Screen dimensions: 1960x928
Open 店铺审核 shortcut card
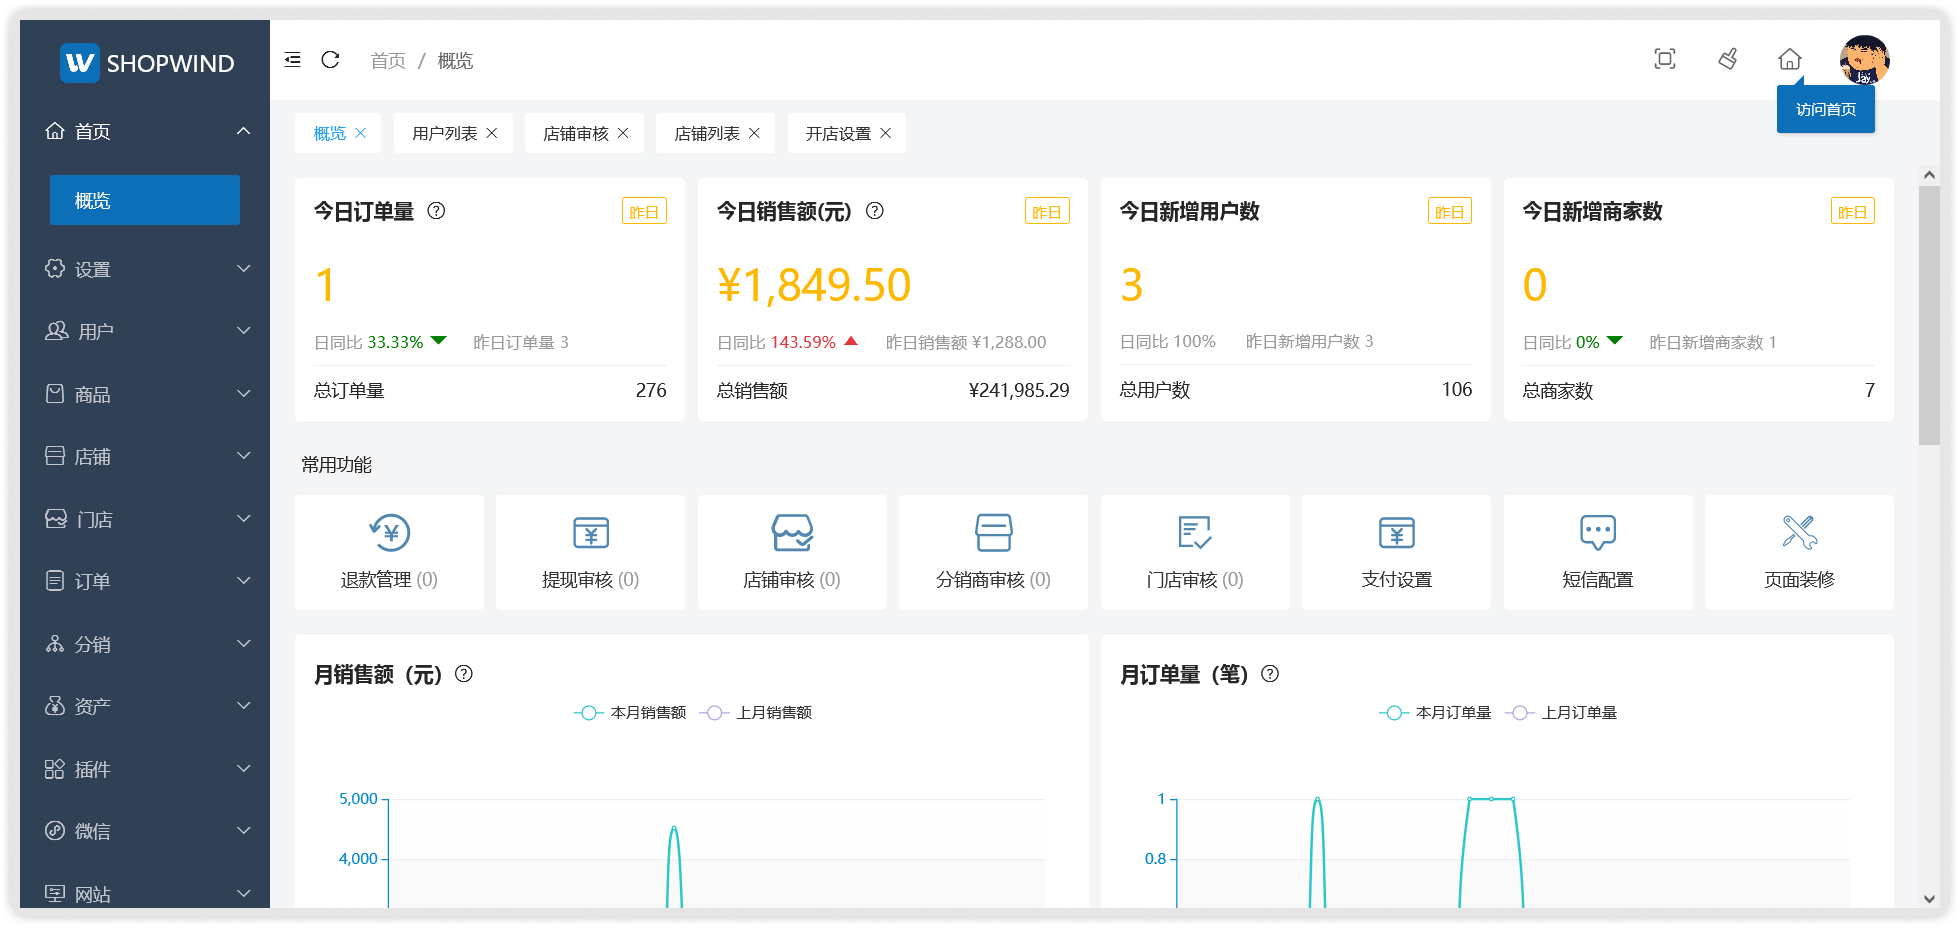[x=792, y=552]
